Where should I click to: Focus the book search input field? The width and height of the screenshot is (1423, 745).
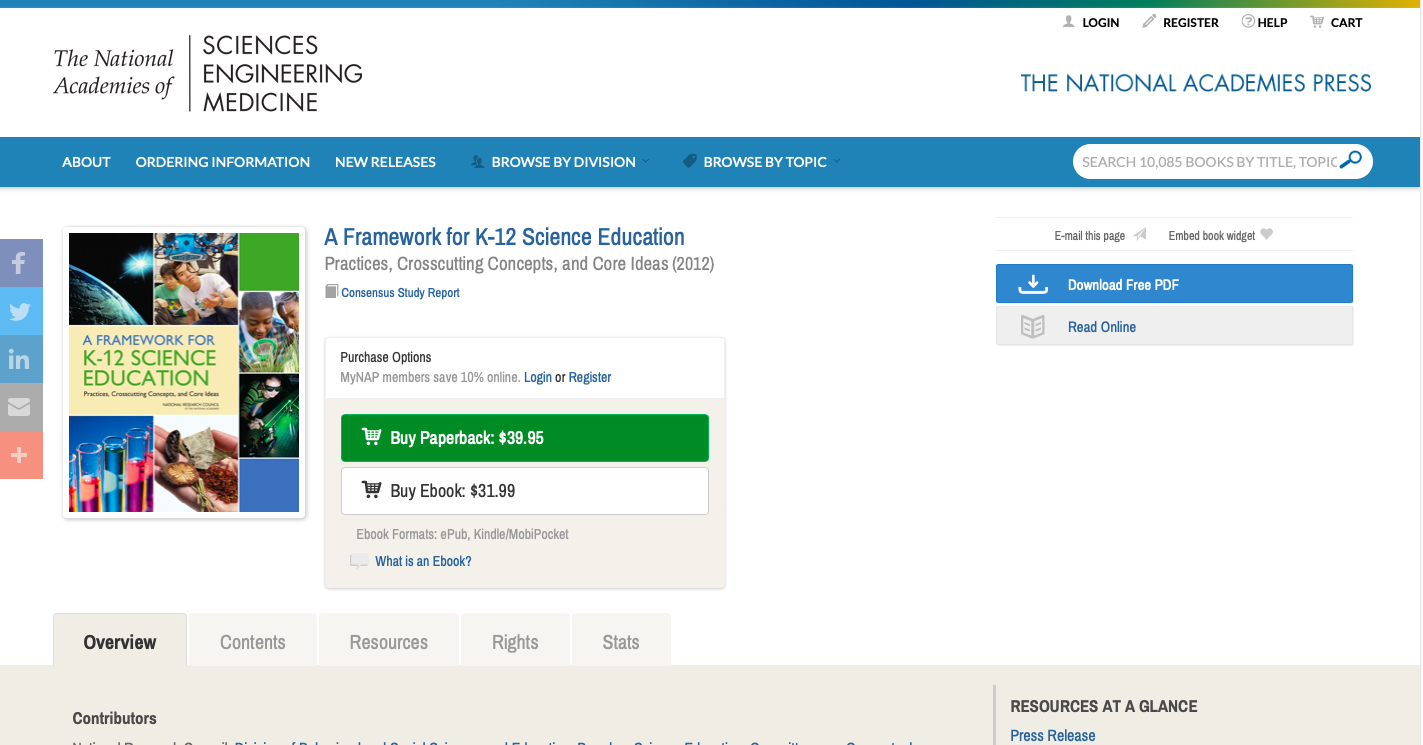1207,162
